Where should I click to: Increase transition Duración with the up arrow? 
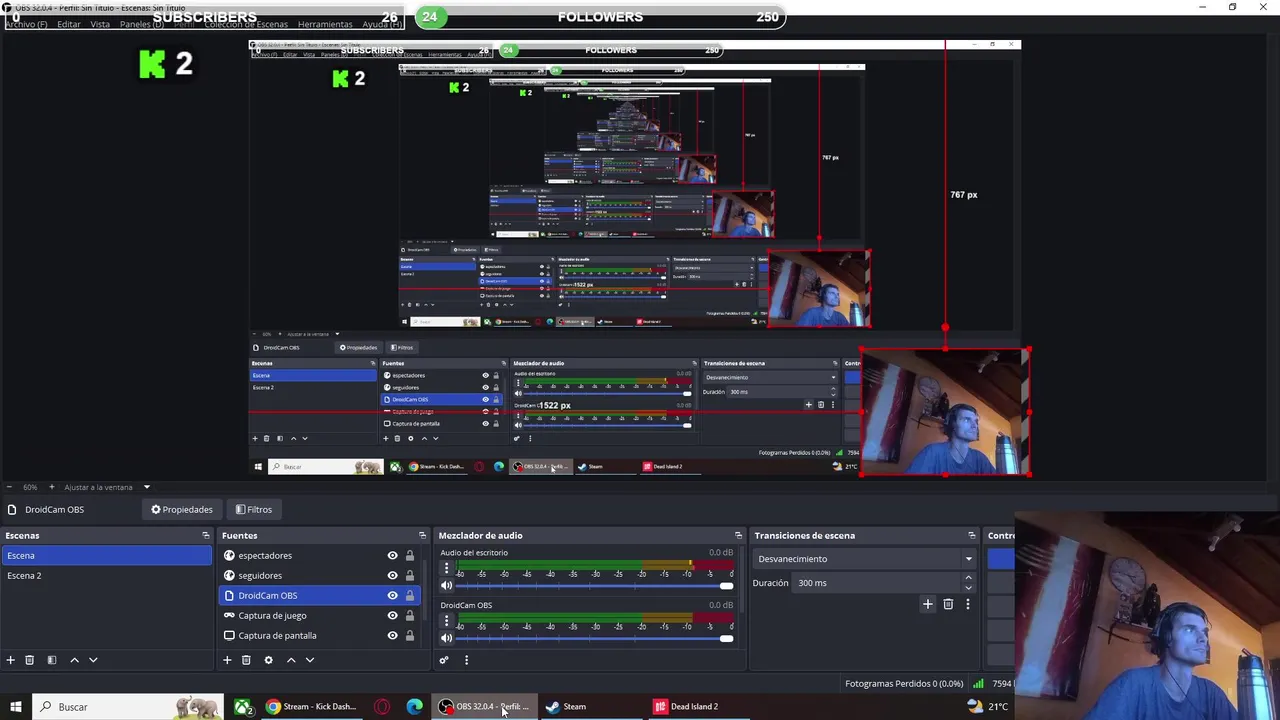(968, 578)
